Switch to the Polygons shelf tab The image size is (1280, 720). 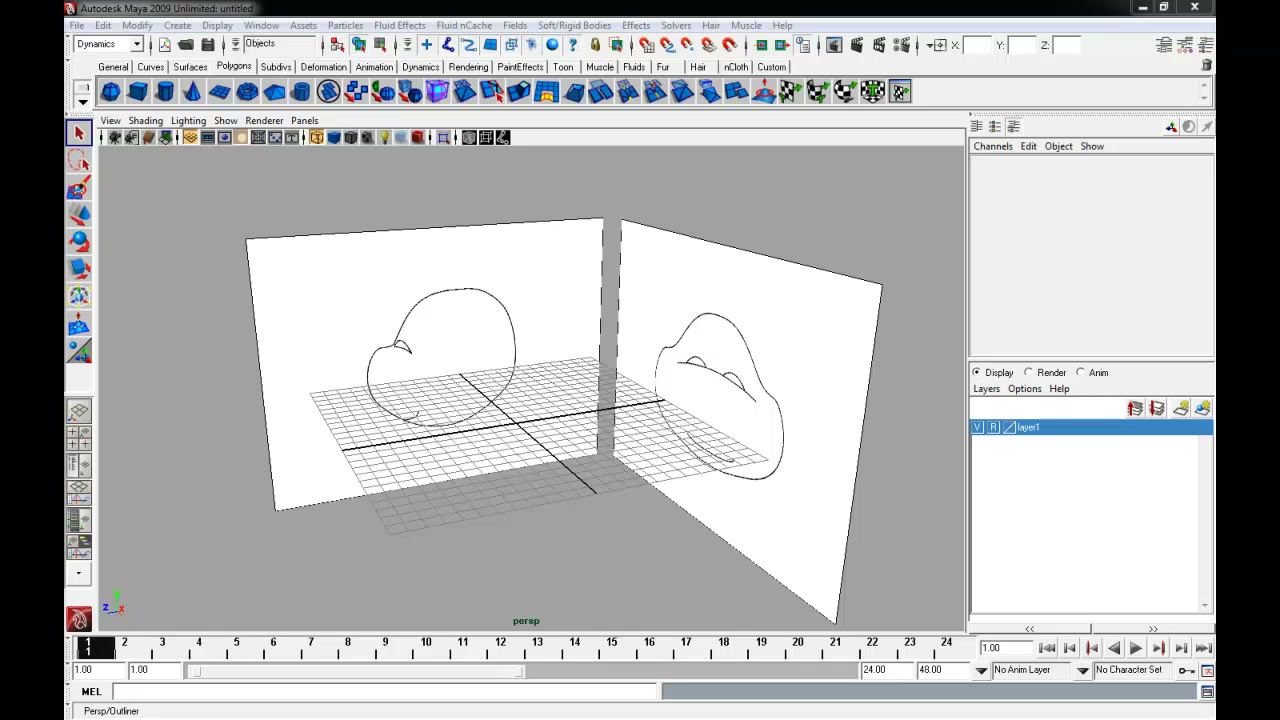[x=234, y=66]
